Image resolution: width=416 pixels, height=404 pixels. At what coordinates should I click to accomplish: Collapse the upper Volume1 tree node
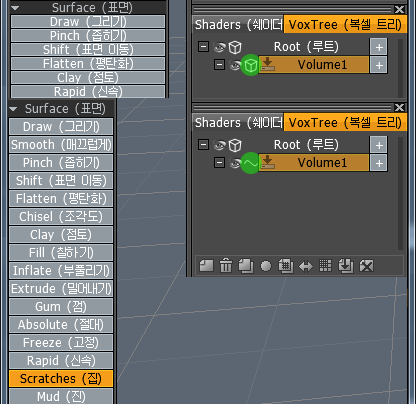[x=219, y=65]
